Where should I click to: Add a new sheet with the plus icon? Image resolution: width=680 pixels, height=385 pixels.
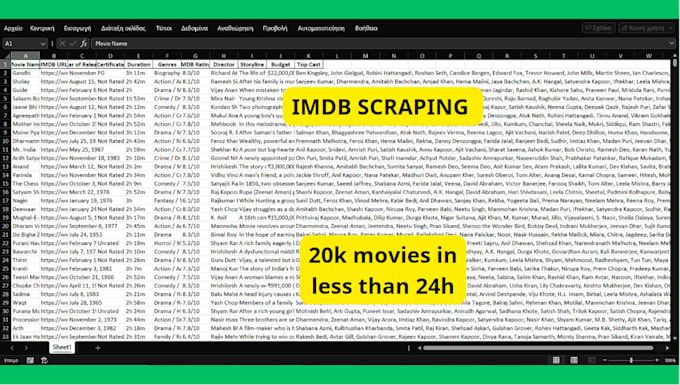pos(98,348)
